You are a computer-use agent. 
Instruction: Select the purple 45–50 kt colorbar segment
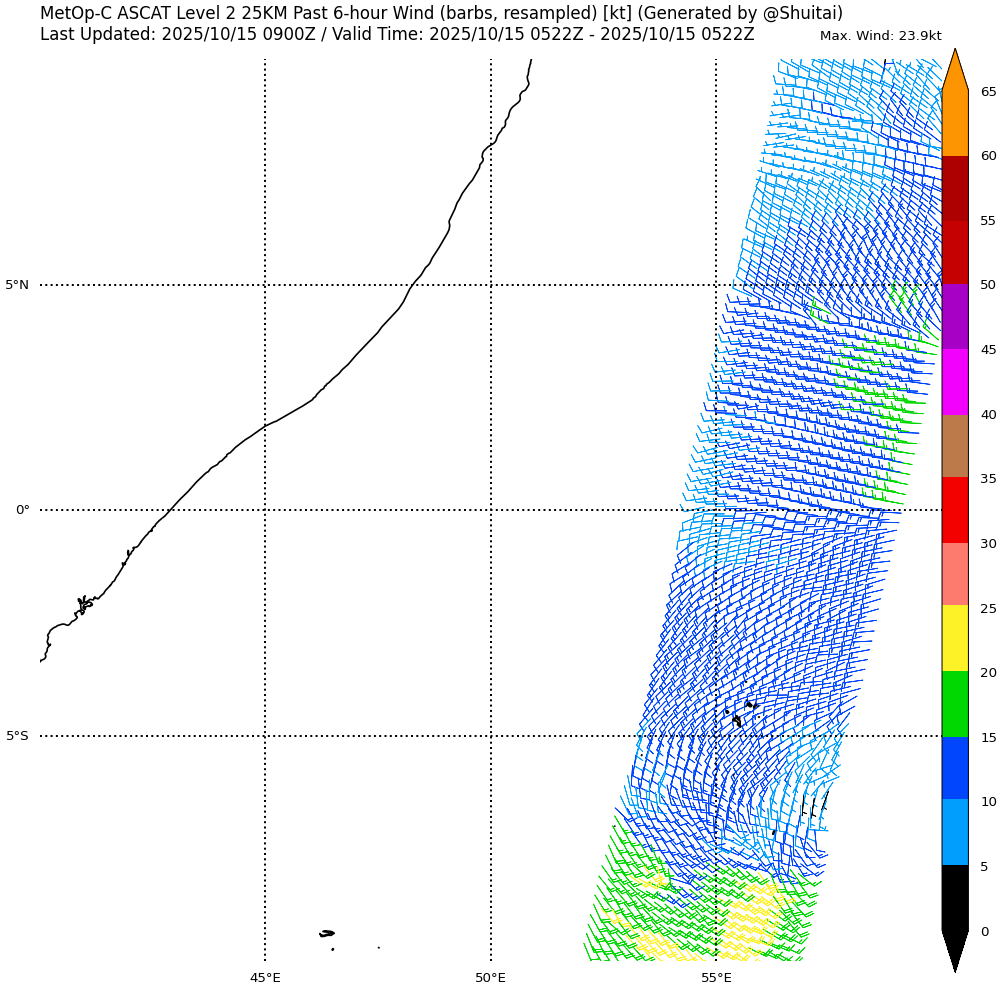coord(955,316)
